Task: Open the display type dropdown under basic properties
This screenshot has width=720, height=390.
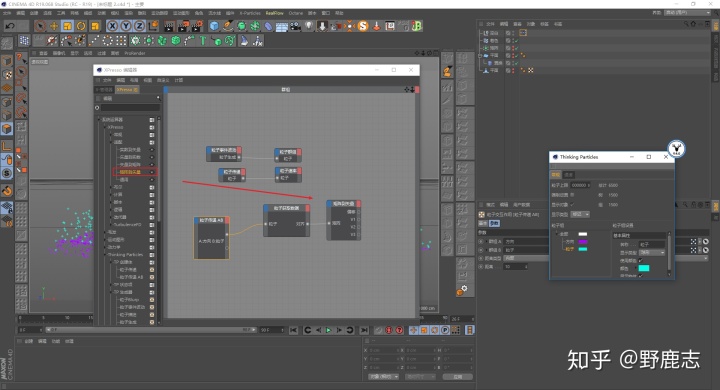Action: [652, 253]
